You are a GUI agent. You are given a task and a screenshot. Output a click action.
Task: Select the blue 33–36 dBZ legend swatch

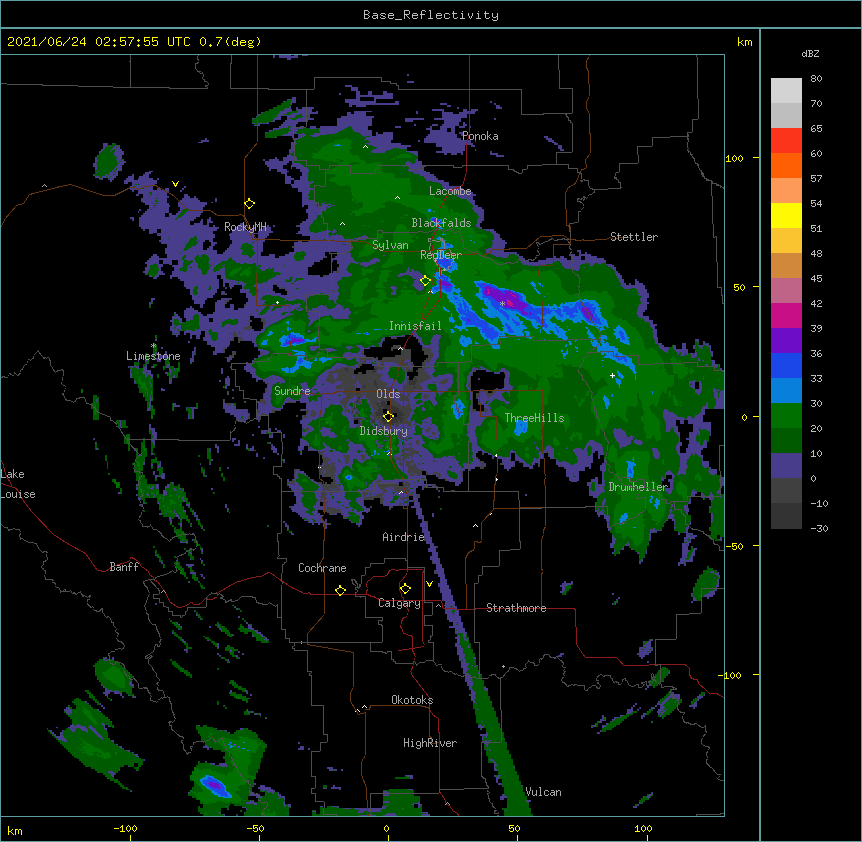point(786,365)
